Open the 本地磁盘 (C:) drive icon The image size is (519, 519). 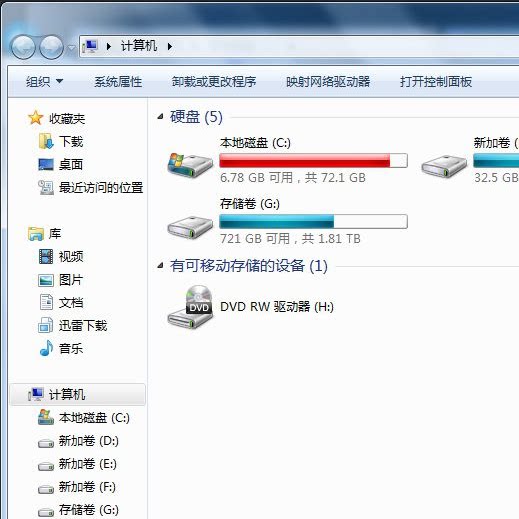pyautogui.click(x=190, y=165)
